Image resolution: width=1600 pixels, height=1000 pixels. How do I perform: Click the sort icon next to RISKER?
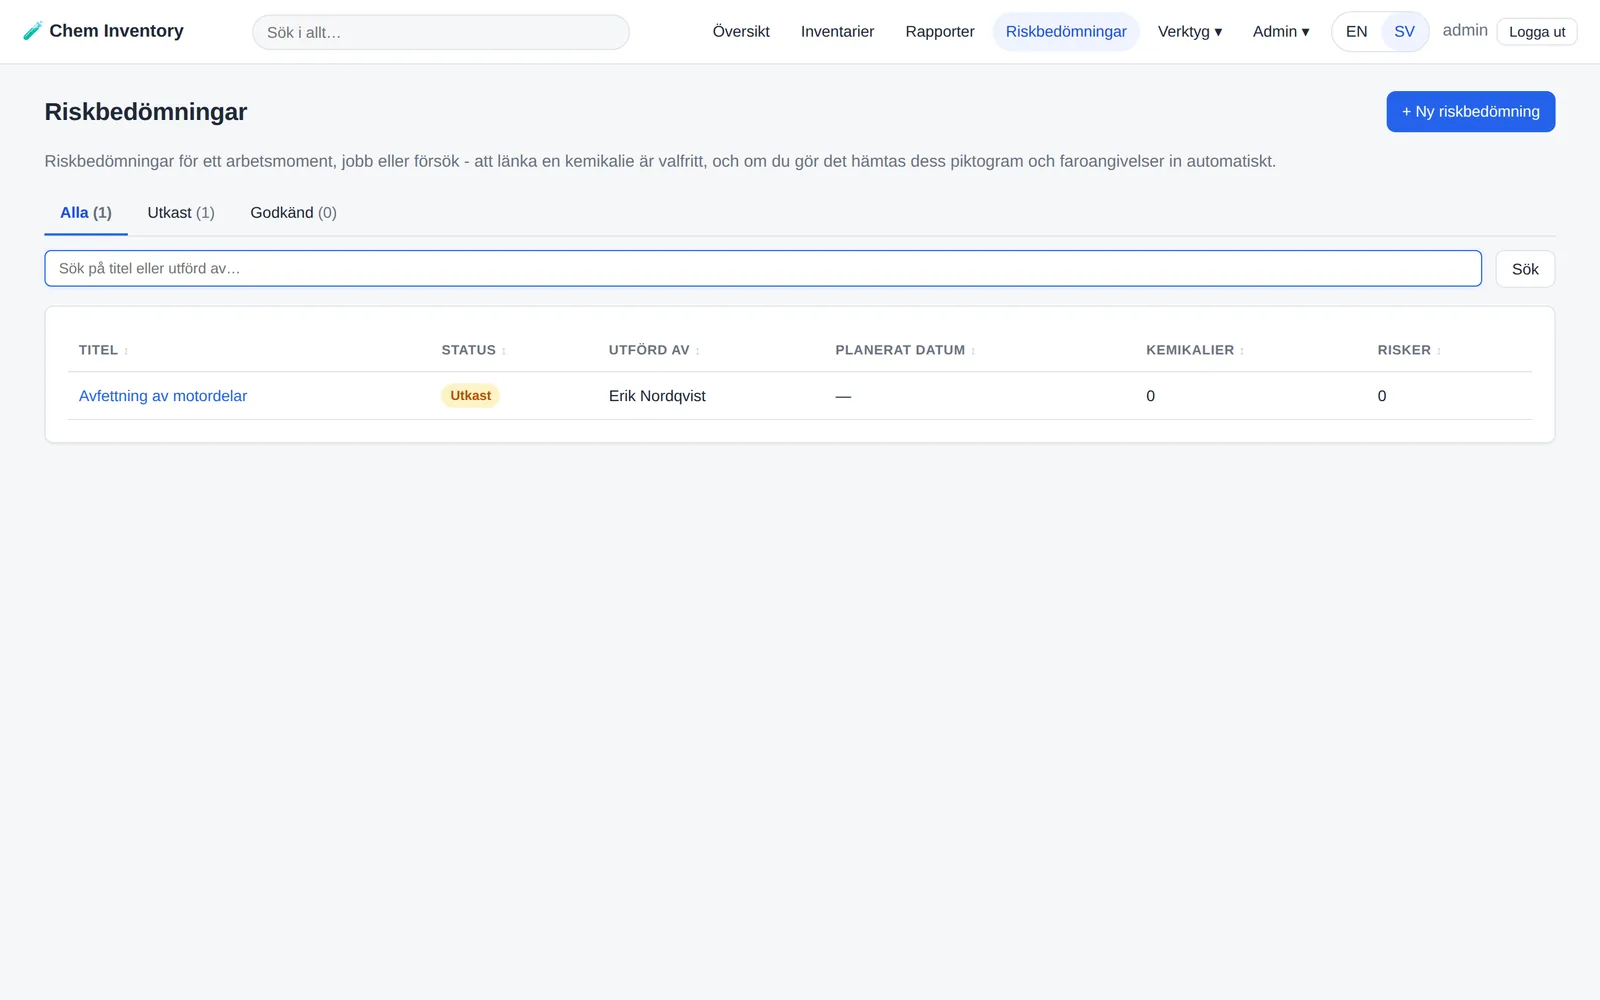[1439, 351]
